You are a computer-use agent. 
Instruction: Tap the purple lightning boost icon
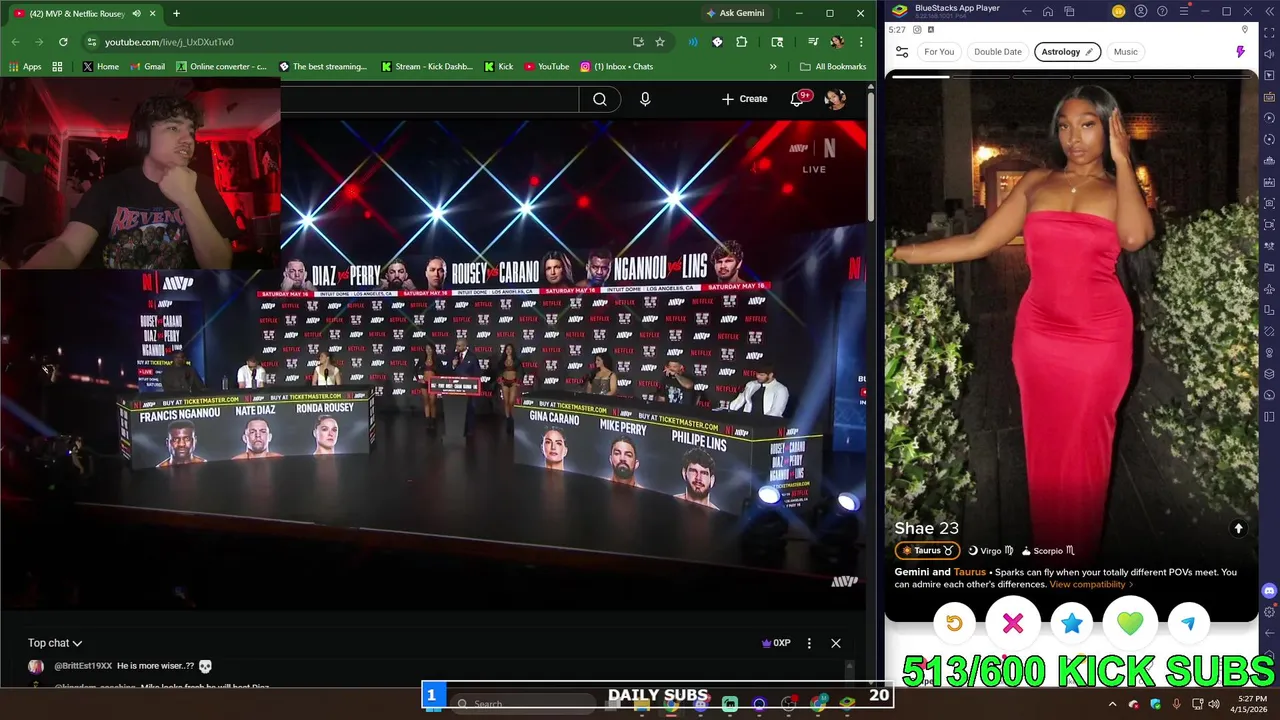(x=1241, y=52)
